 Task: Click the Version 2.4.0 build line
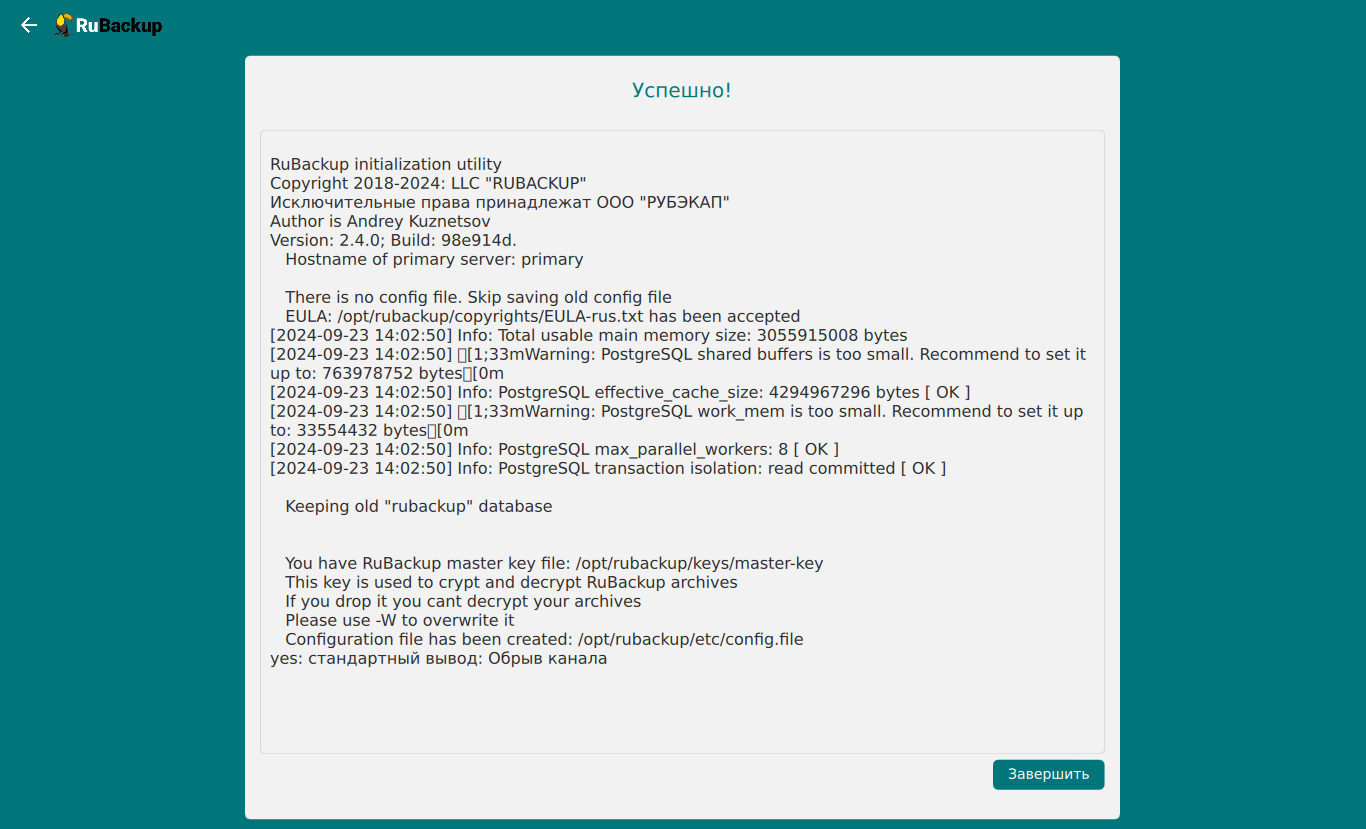(393, 240)
